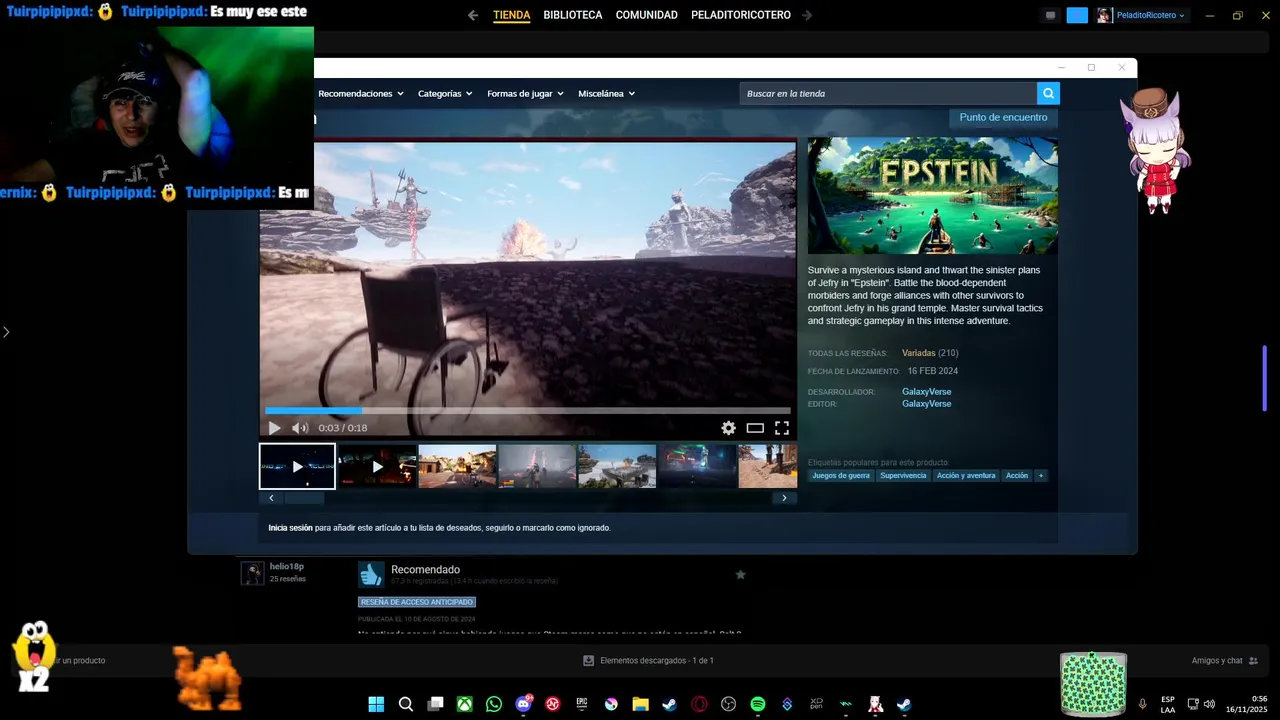The width and height of the screenshot is (1280, 720).
Task: Click helio18p's reviewer avatar
Action: pos(252,573)
